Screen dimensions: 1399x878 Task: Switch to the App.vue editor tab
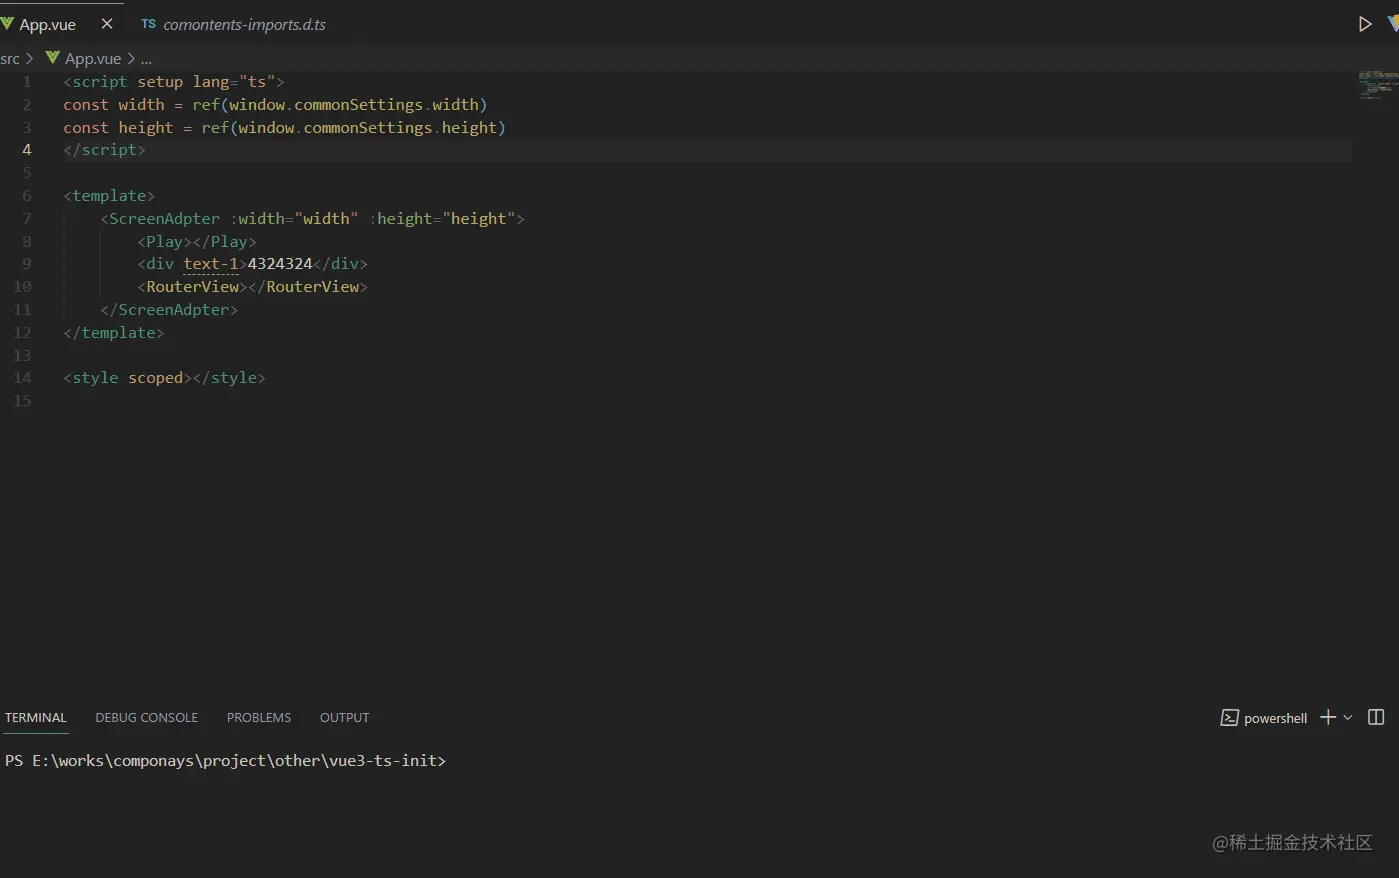pos(47,24)
